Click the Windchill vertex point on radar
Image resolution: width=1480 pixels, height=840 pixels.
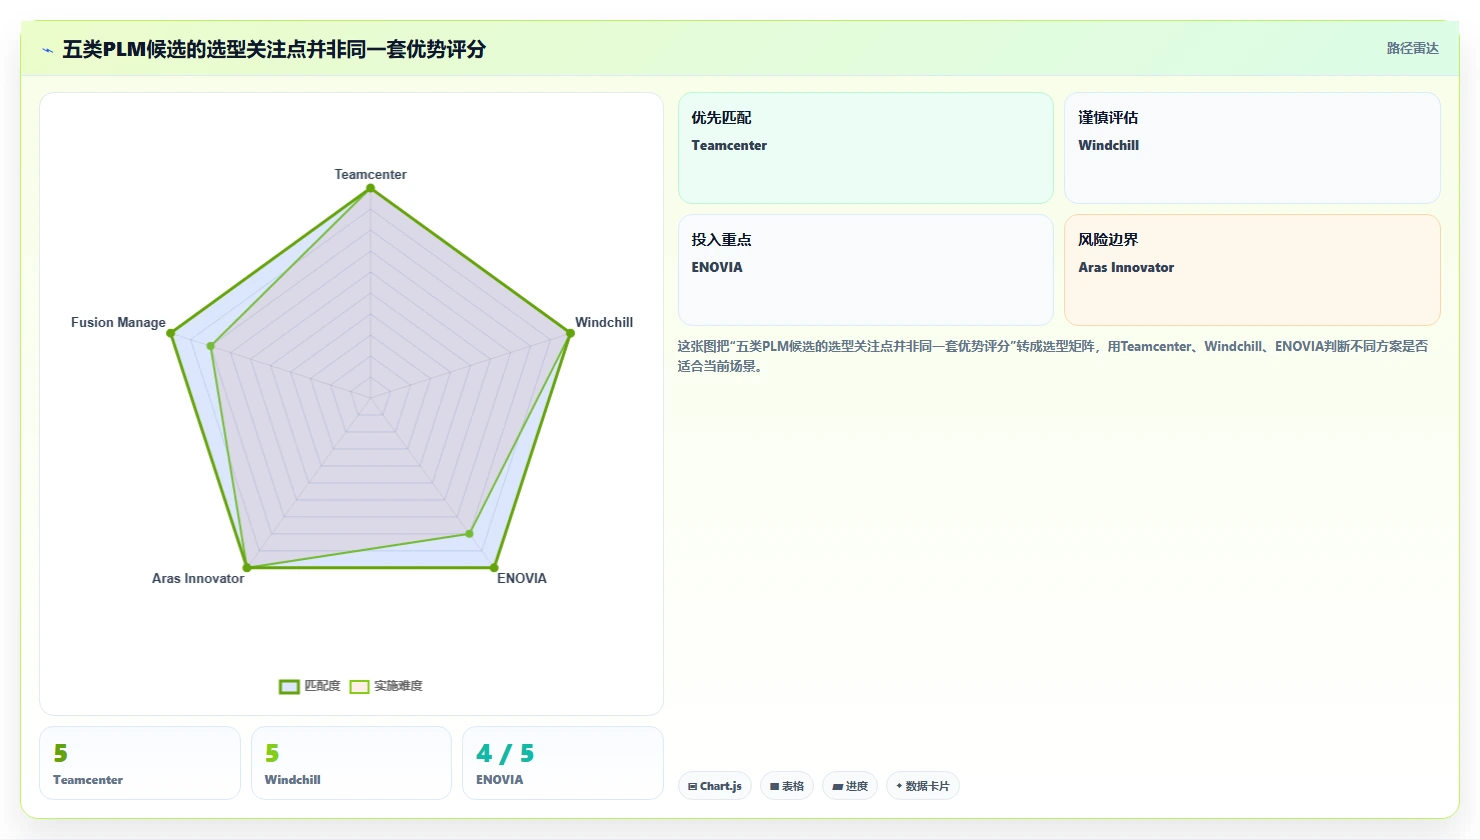570,333
